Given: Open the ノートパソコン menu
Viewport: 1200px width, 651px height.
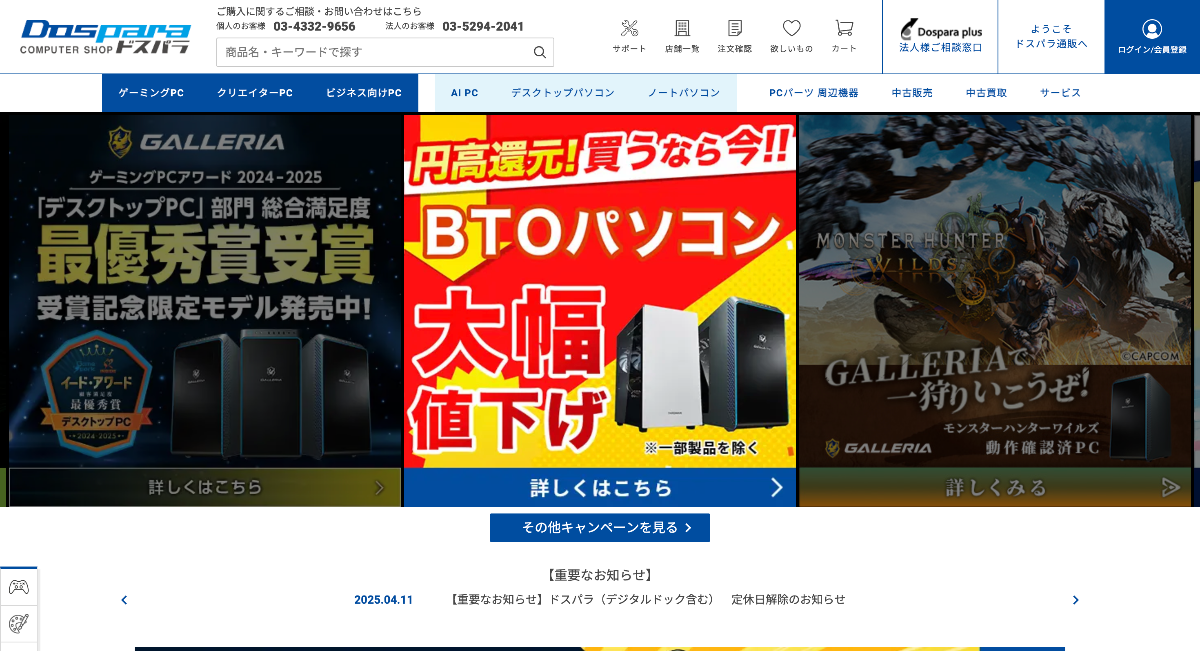Looking at the screenshot, I should coord(684,93).
